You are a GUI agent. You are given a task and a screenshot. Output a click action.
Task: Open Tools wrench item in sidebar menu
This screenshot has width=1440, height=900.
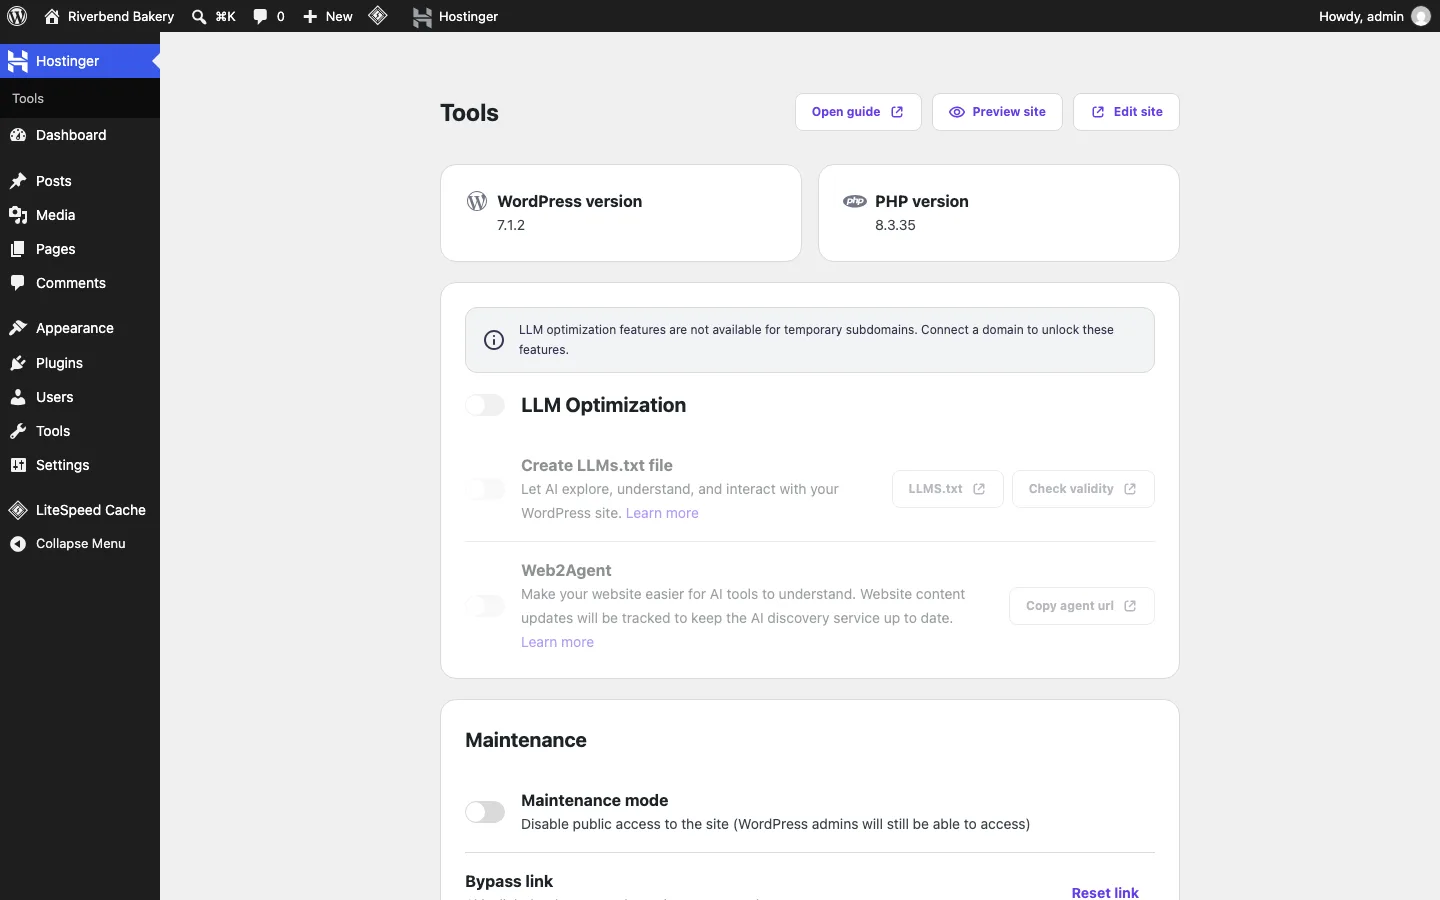pos(80,431)
